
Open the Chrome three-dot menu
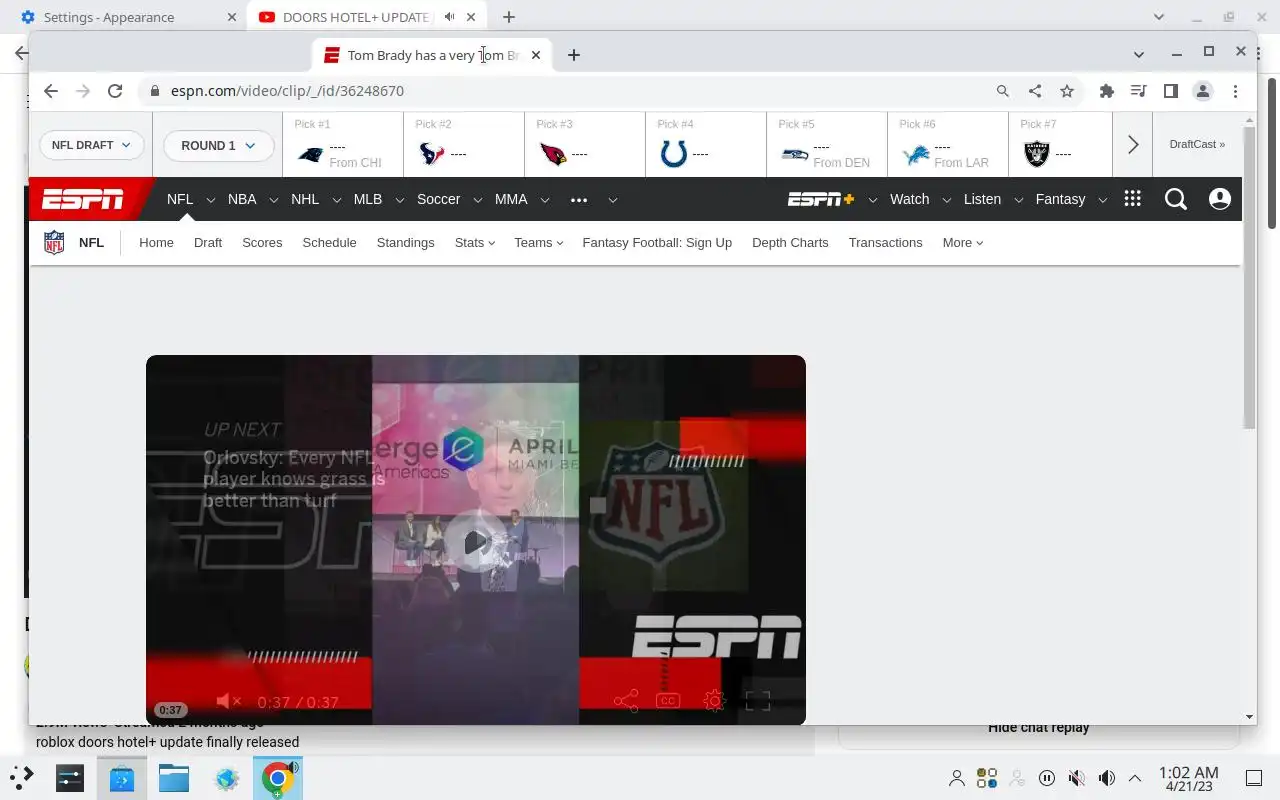(x=1236, y=91)
